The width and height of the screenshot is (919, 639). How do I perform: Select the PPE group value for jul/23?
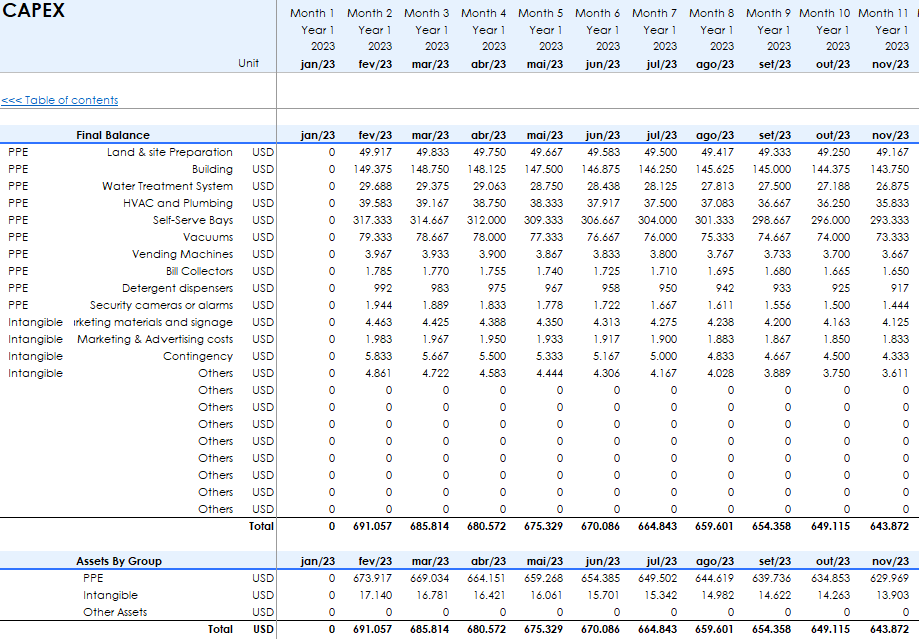click(x=658, y=578)
